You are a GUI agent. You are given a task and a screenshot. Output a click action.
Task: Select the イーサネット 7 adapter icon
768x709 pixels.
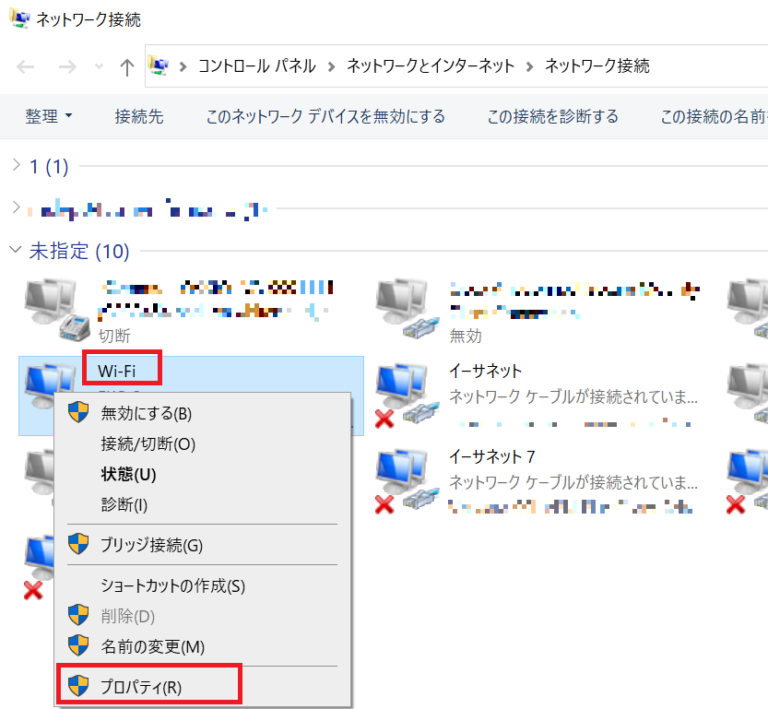[406, 481]
